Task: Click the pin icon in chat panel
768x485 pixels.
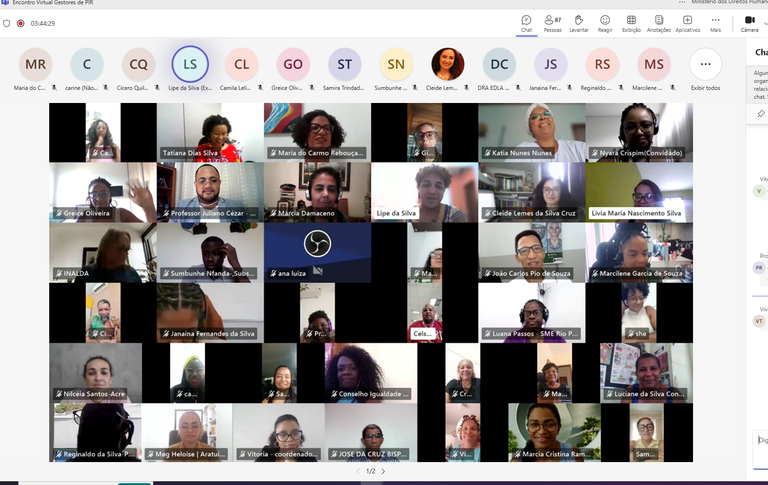Action: 761,114
